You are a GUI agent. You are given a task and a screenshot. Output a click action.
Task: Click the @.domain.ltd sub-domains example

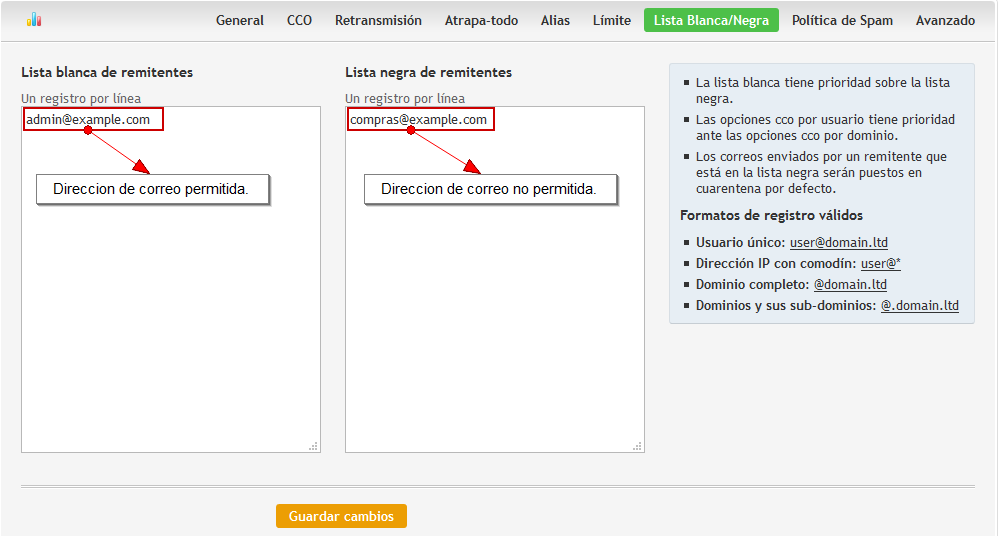click(x=919, y=306)
